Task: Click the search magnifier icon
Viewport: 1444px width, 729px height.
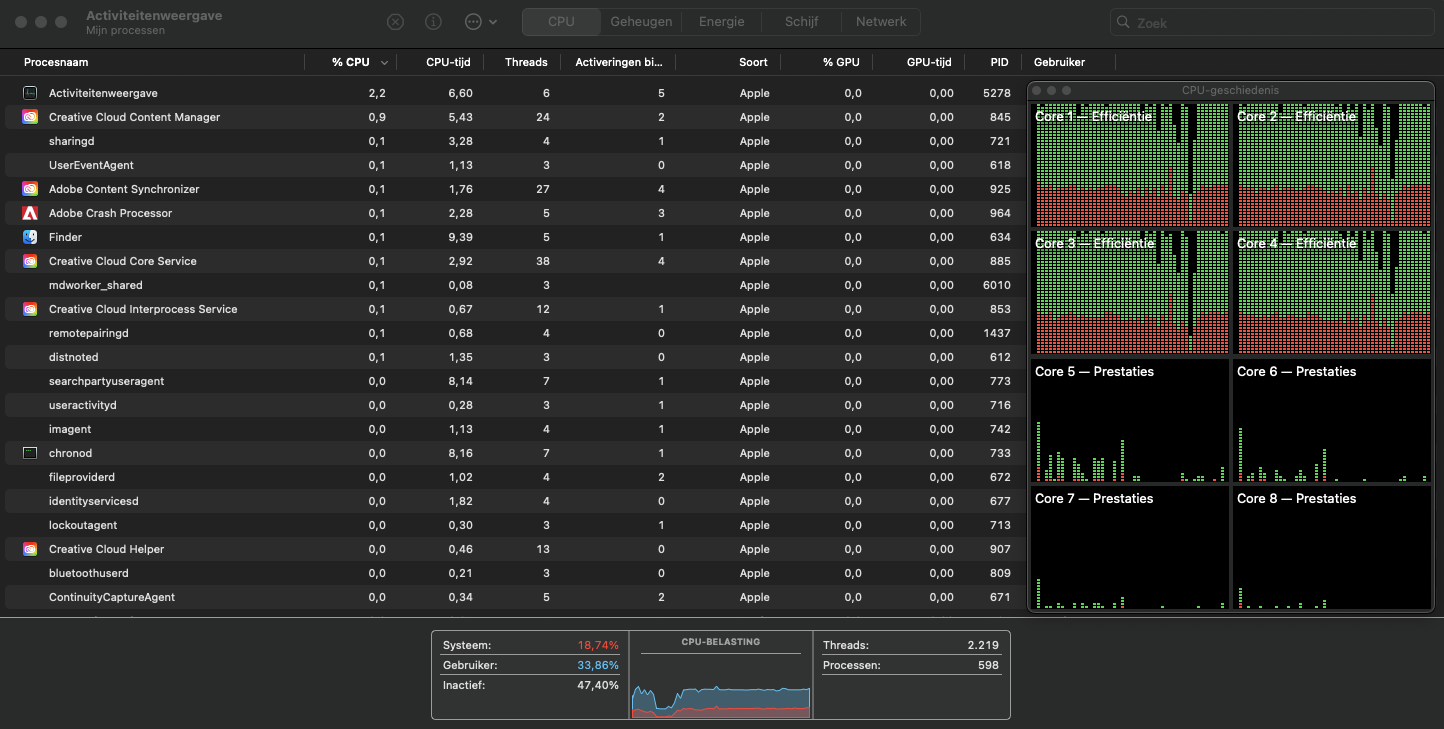Action: [1125, 23]
